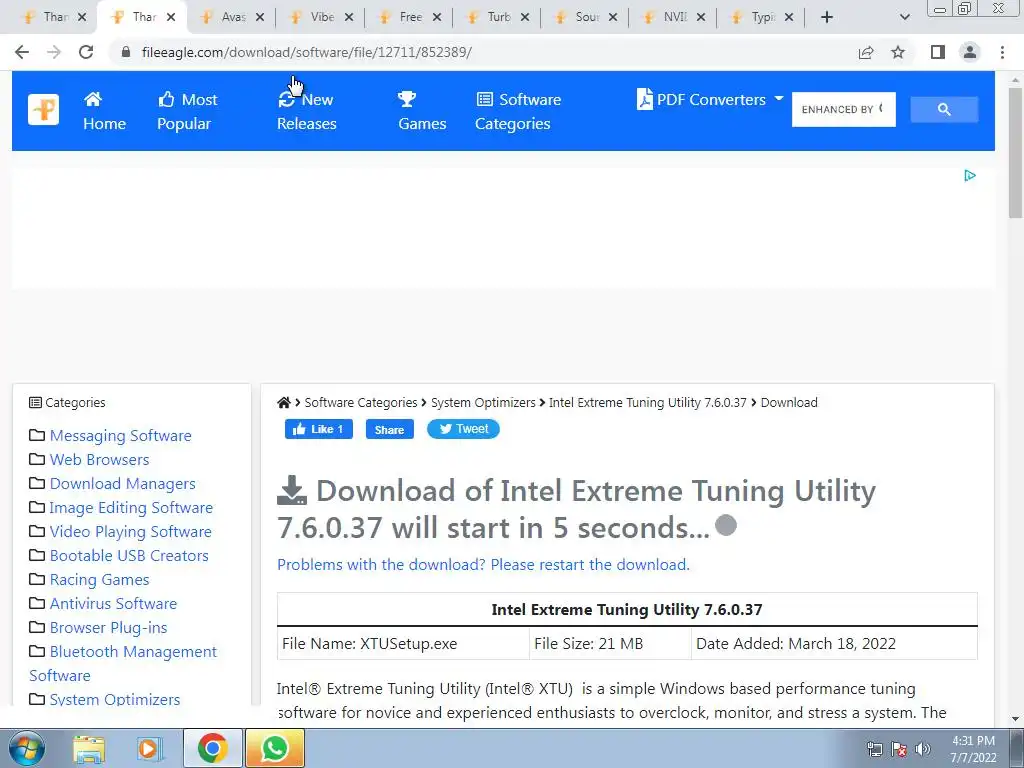
Task: Open New Releases in navigation bar
Action: tap(306, 111)
